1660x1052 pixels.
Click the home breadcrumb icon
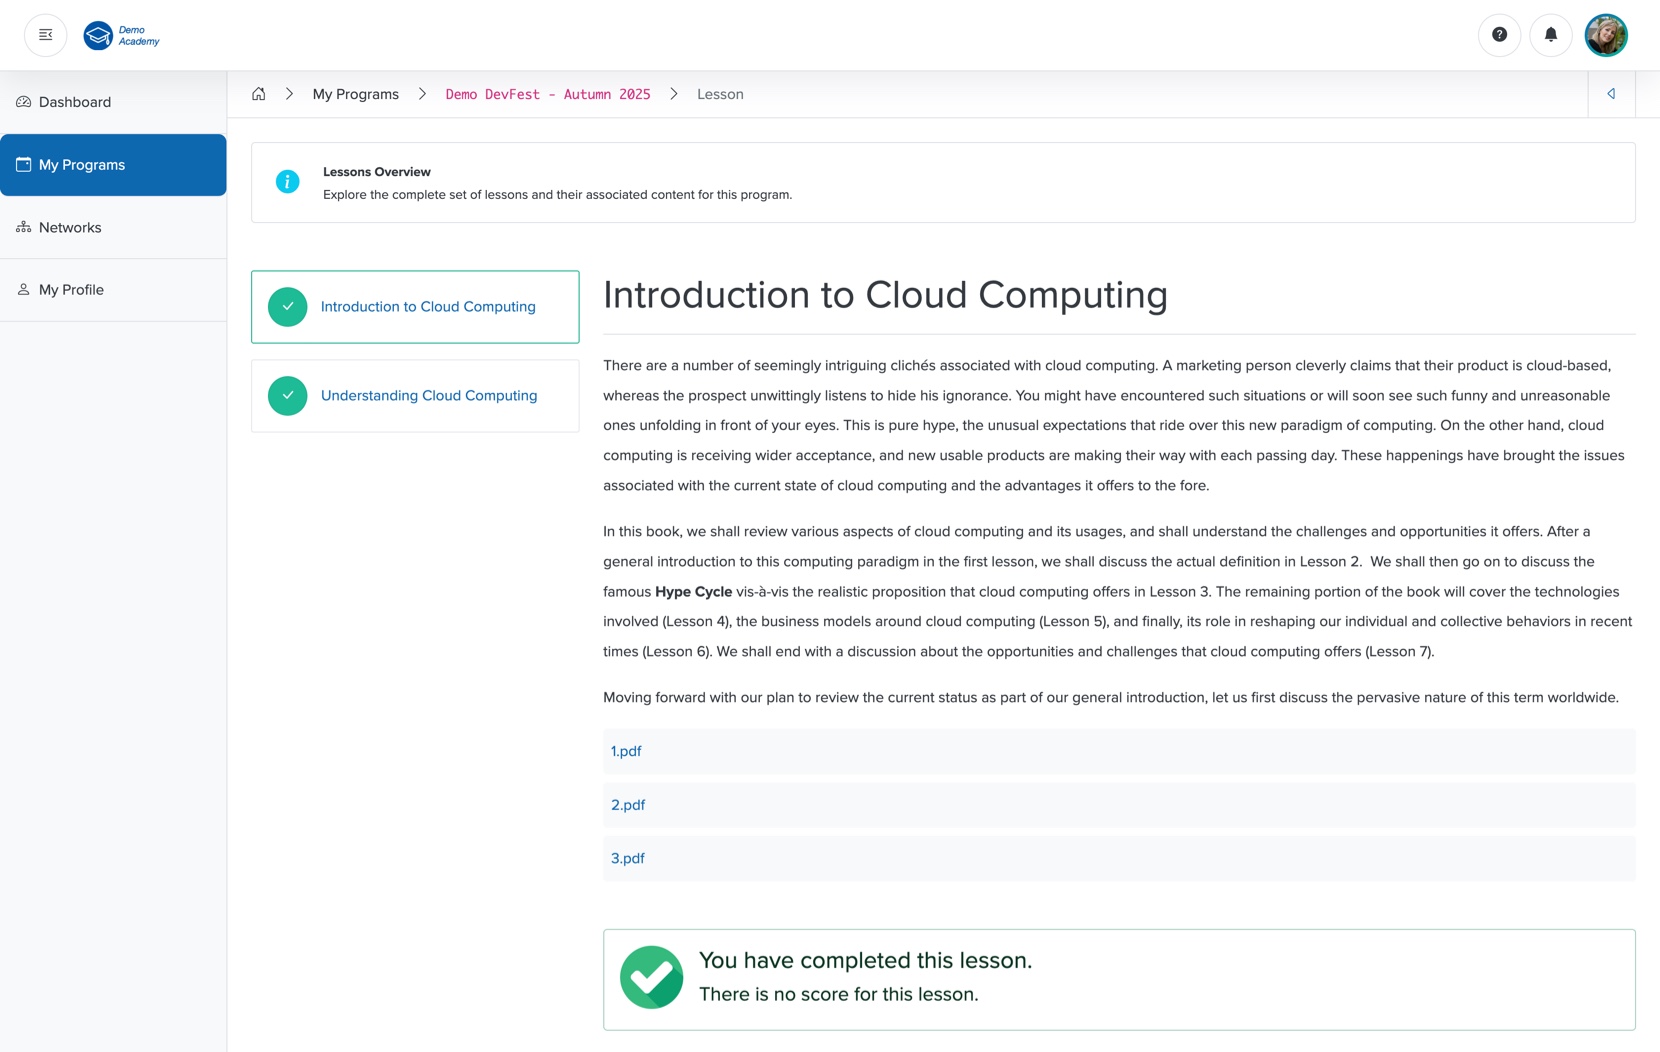(x=259, y=94)
